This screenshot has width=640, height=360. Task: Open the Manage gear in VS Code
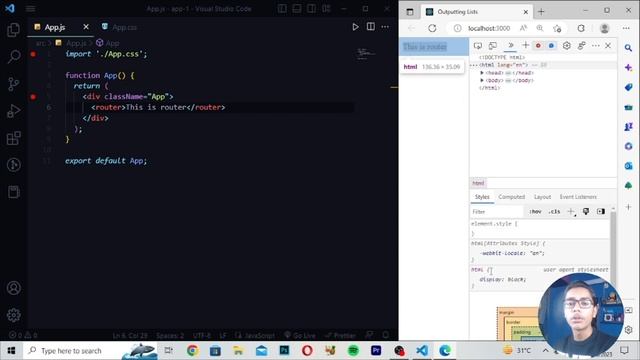(x=13, y=315)
